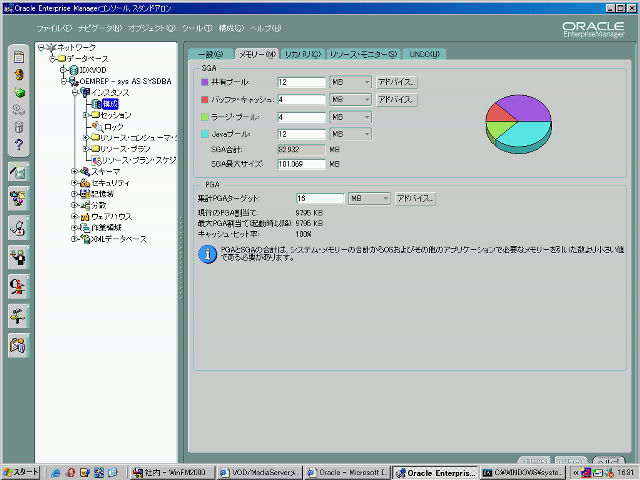Click the green cube icon in sidebar
Viewport: 640px width, 480px height.
(18, 92)
